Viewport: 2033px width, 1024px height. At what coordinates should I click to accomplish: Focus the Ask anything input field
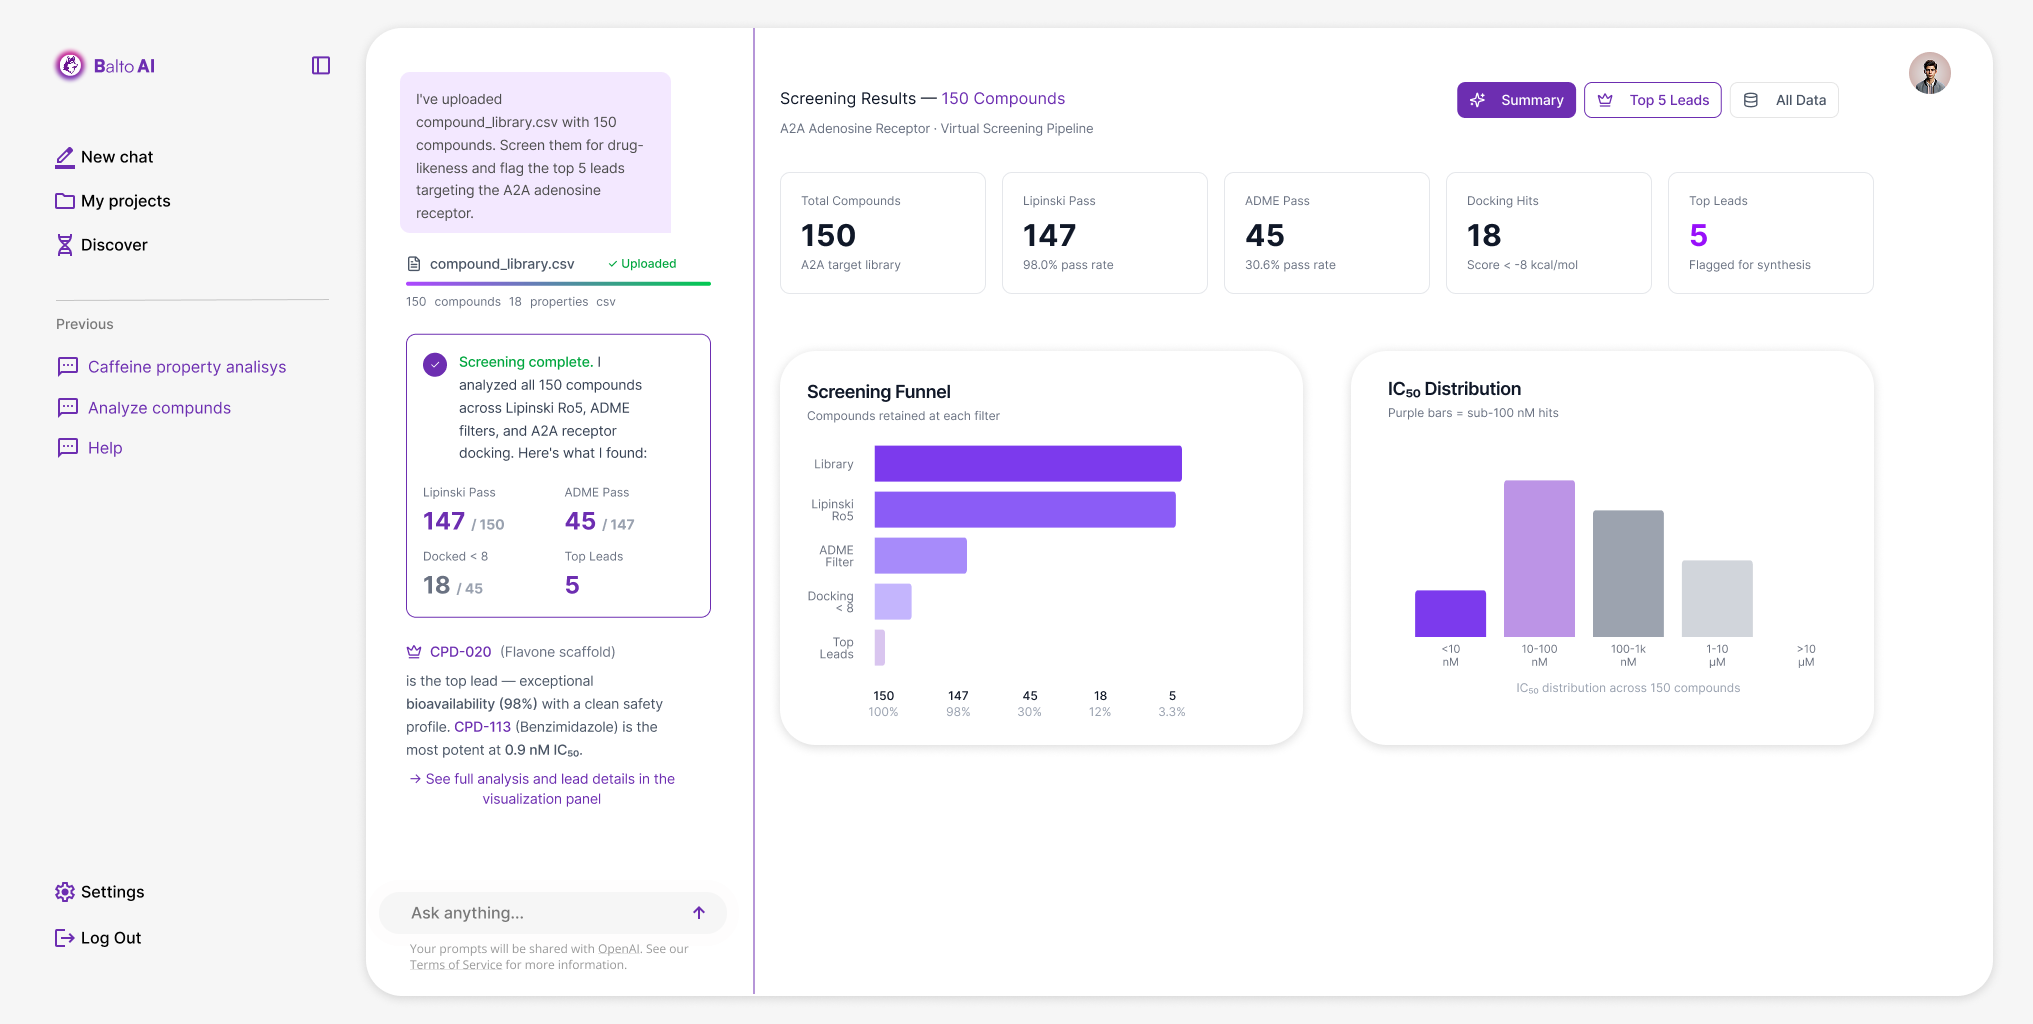[x=540, y=913]
